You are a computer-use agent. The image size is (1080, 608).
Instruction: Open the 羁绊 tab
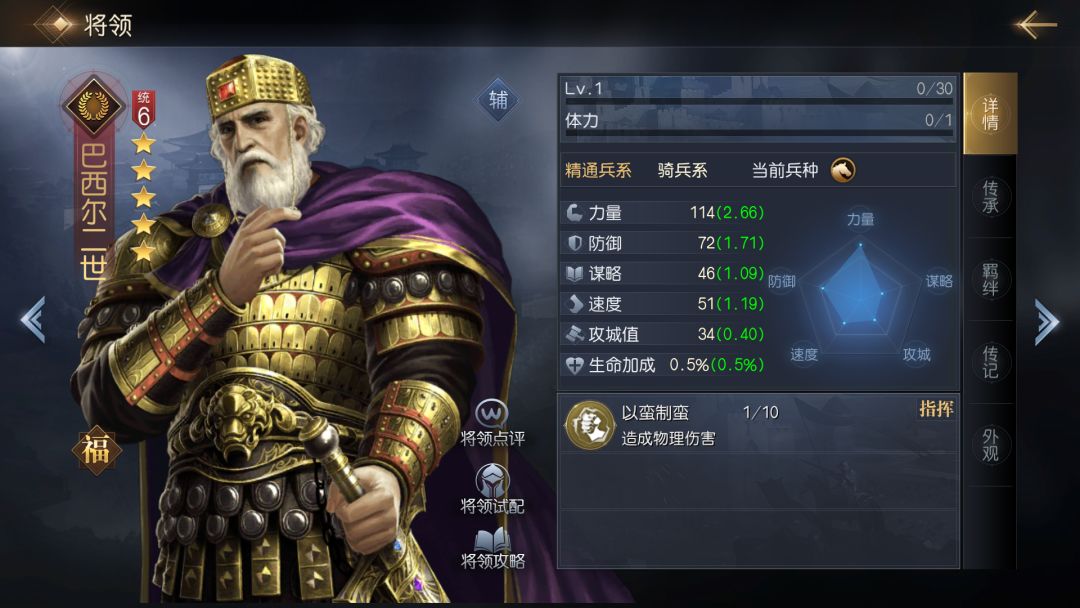coord(990,280)
